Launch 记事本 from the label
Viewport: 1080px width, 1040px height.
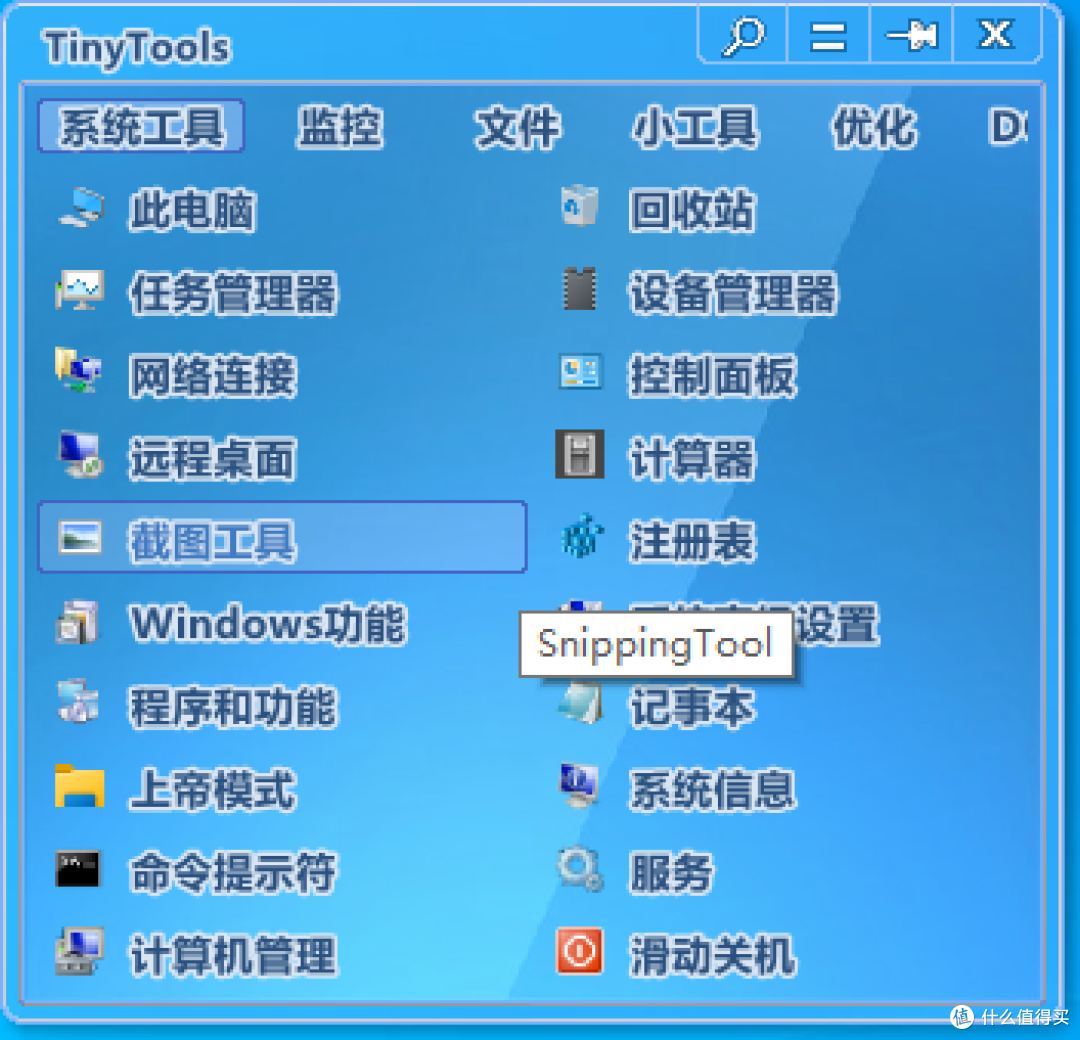[x=692, y=707]
